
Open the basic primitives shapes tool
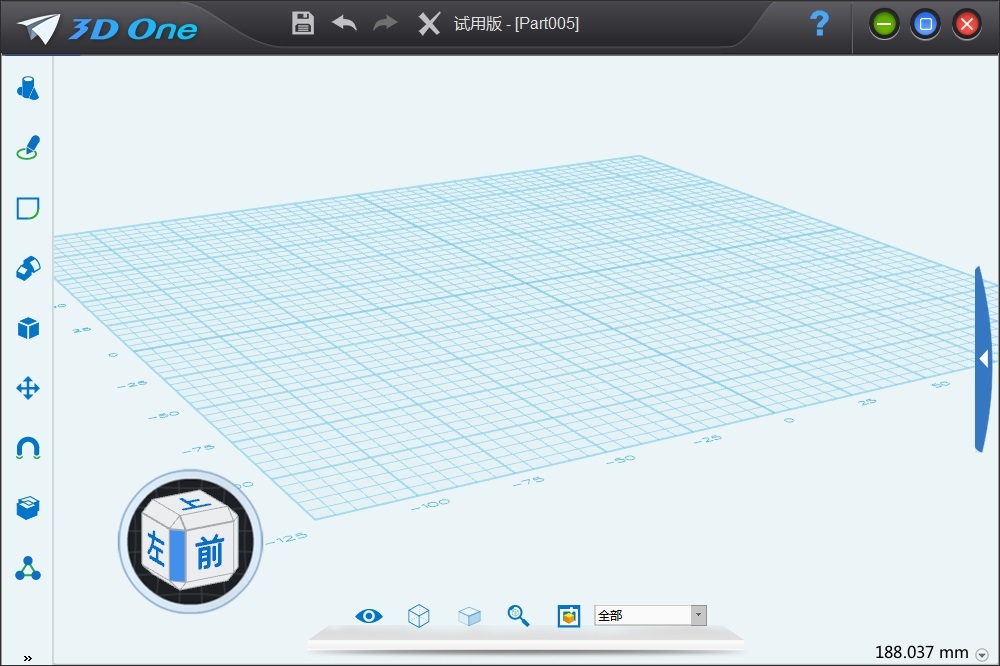point(28,89)
